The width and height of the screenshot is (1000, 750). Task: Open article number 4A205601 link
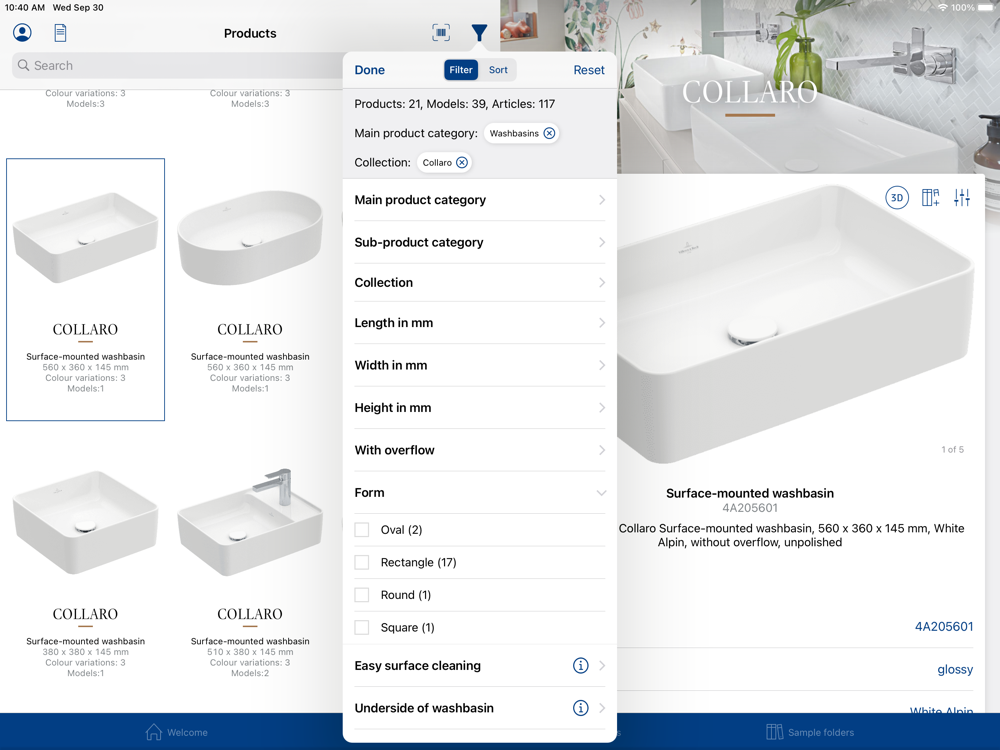(944, 627)
